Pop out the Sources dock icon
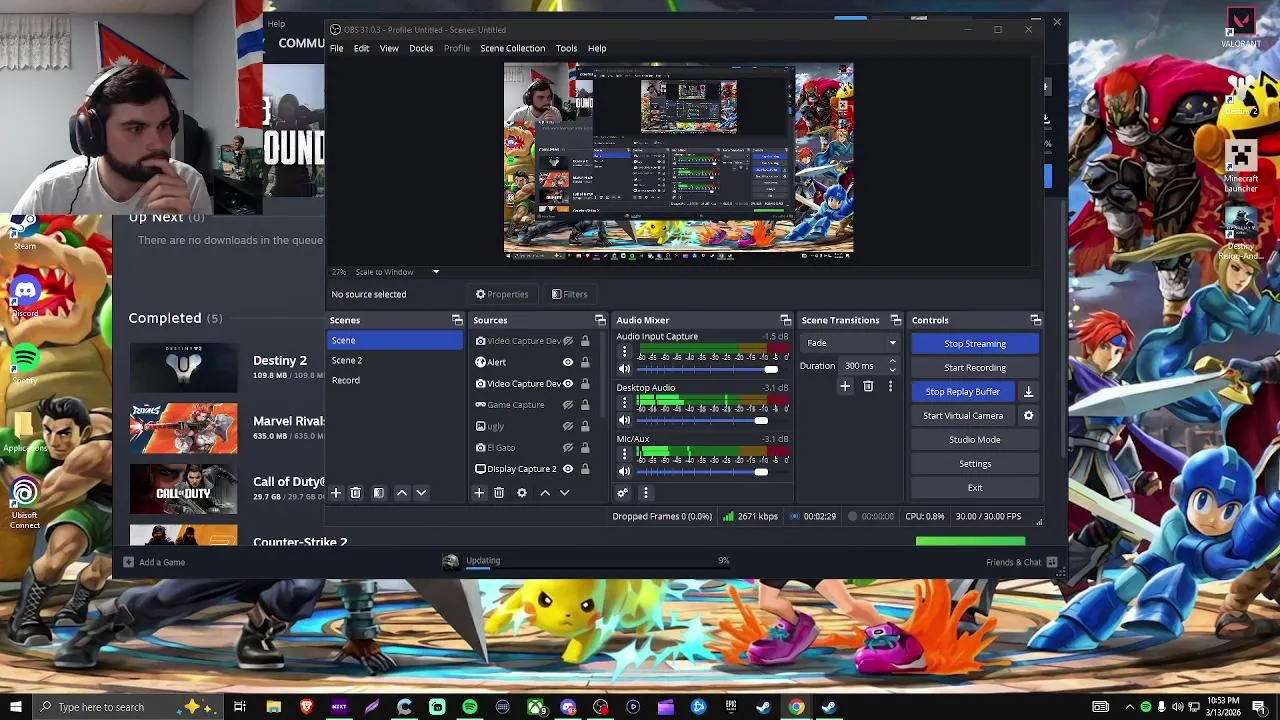The height and width of the screenshot is (720, 1280). click(x=600, y=320)
